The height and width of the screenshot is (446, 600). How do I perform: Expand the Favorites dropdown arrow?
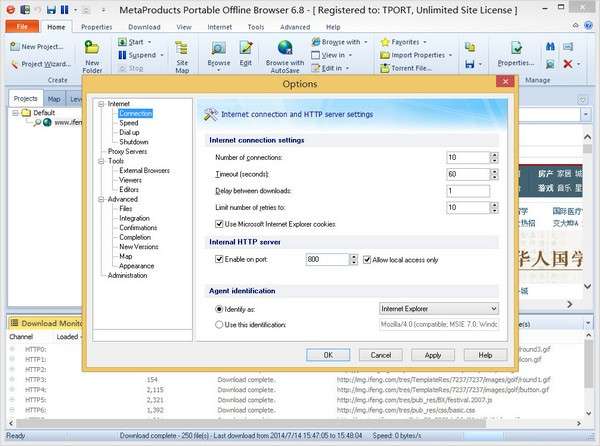click(x=425, y=42)
